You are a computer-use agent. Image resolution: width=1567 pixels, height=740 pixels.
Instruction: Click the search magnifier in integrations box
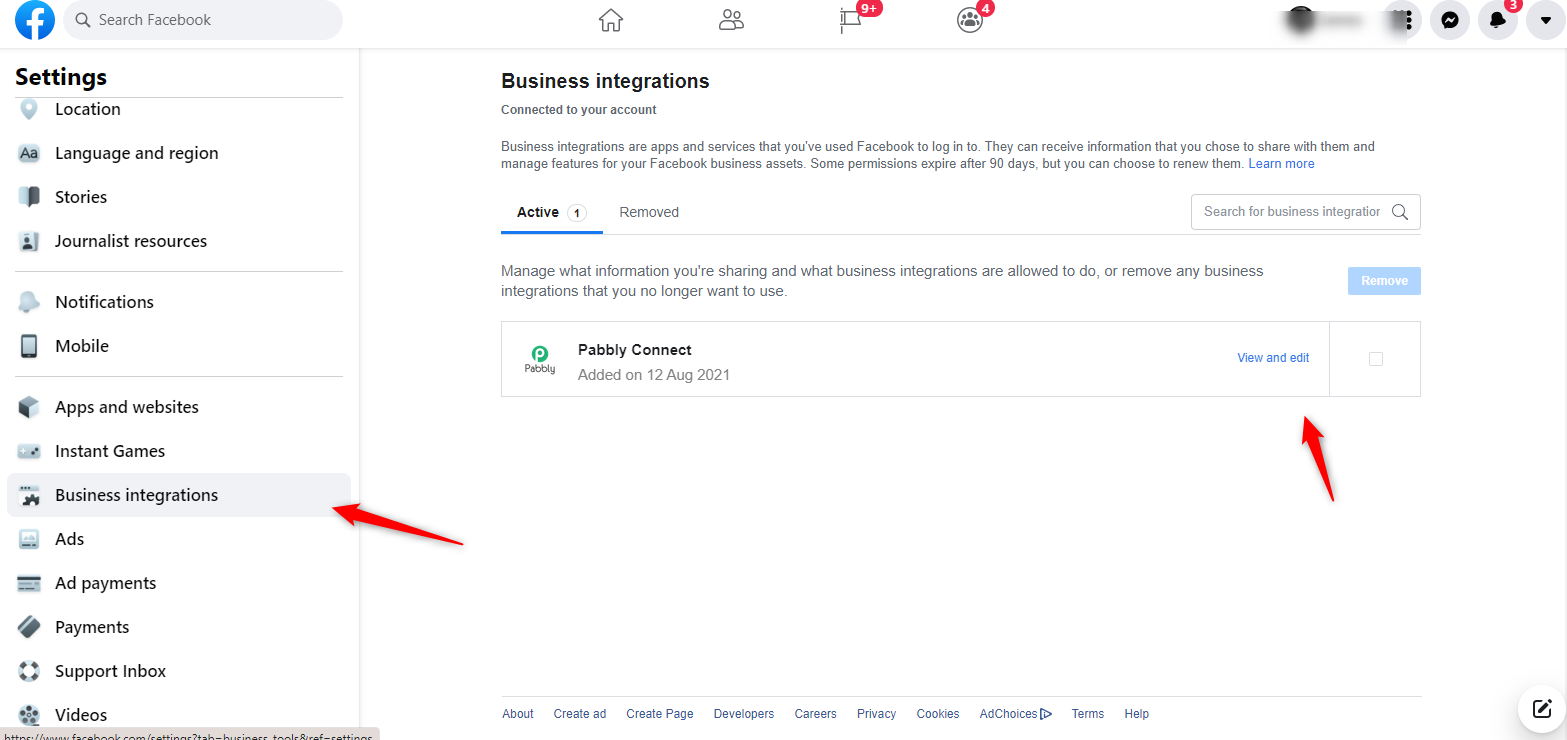[1400, 212]
